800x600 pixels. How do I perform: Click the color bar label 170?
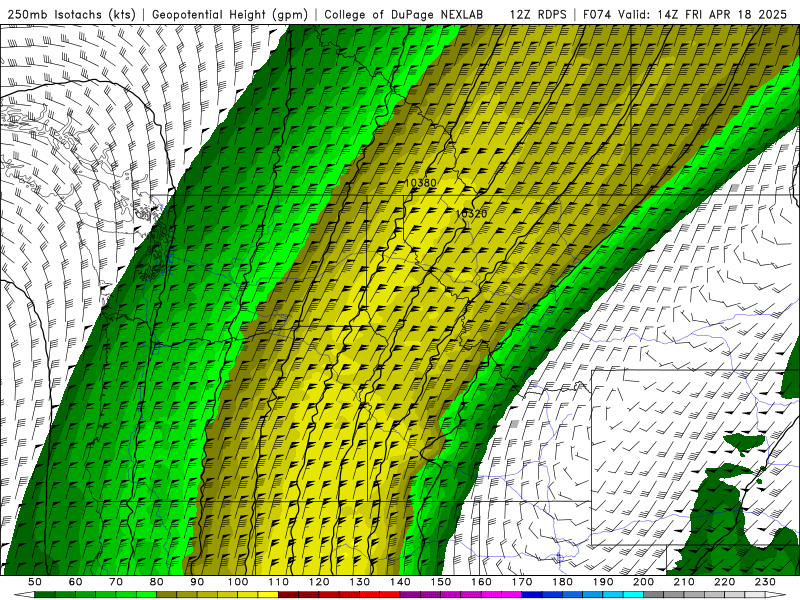(x=522, y=582)
